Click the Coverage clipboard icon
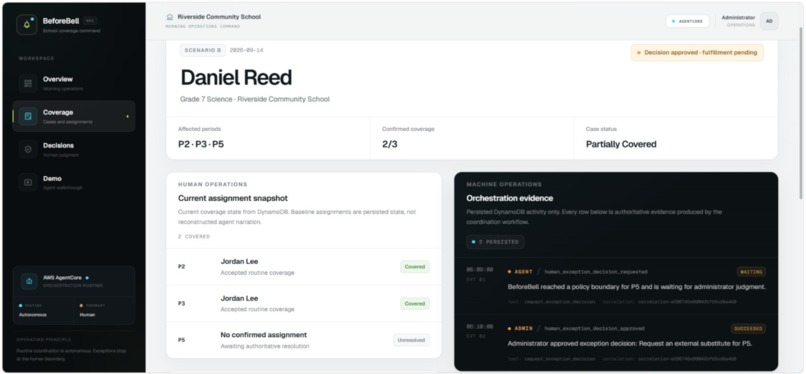Viewport: 806px width, 374px height. pos(28,116)
